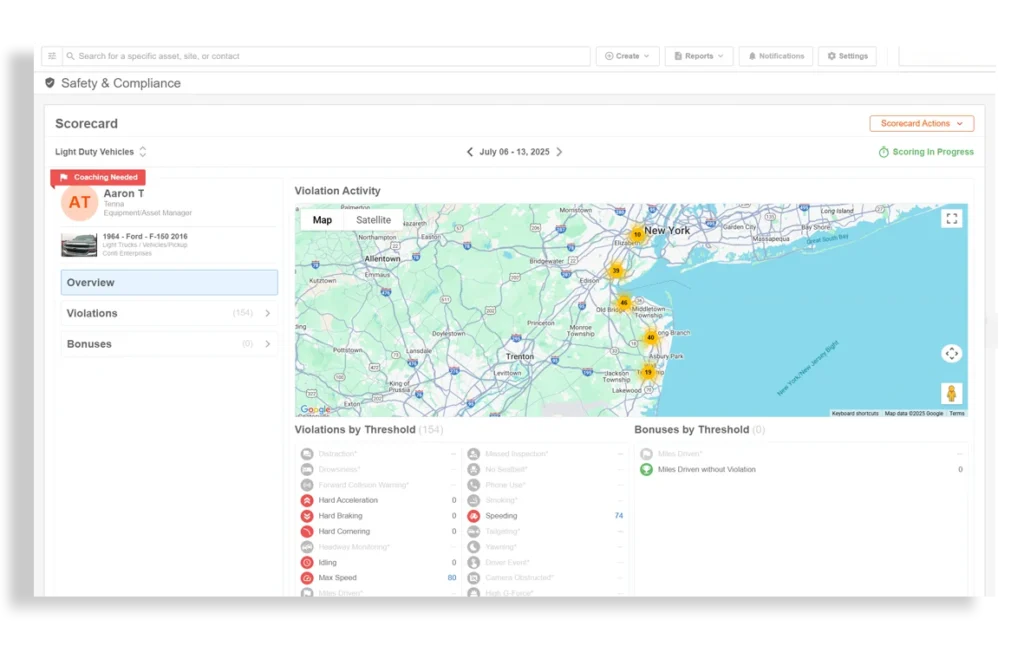This screenshot has height=646, width=1024.
Task: Switch map to Satellite view
Action: pos(373,220)
